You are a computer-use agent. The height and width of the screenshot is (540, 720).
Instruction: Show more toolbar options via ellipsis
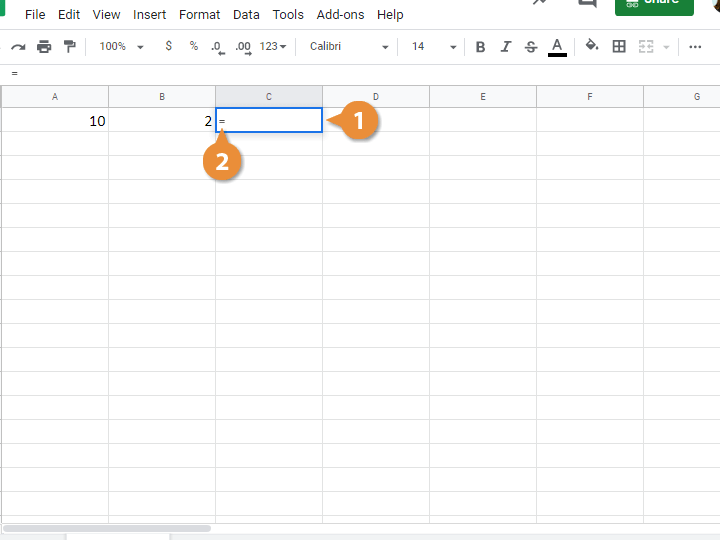pyautogui.click(x=695, y=47)
